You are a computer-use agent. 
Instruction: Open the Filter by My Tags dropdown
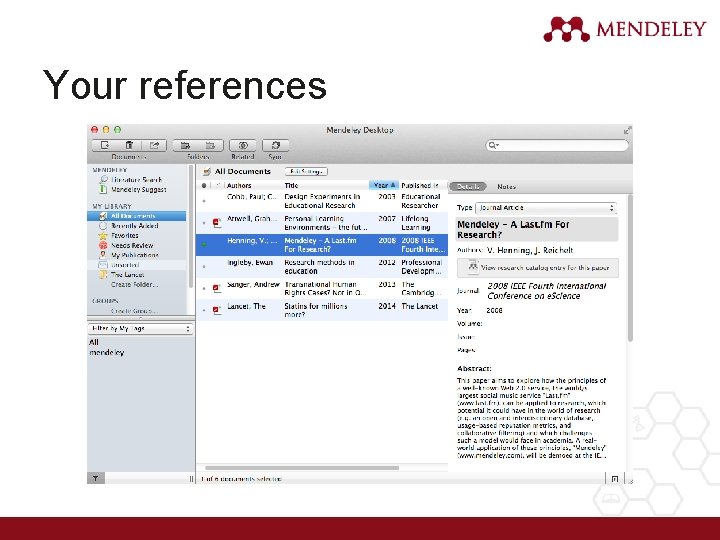(140, 329)
